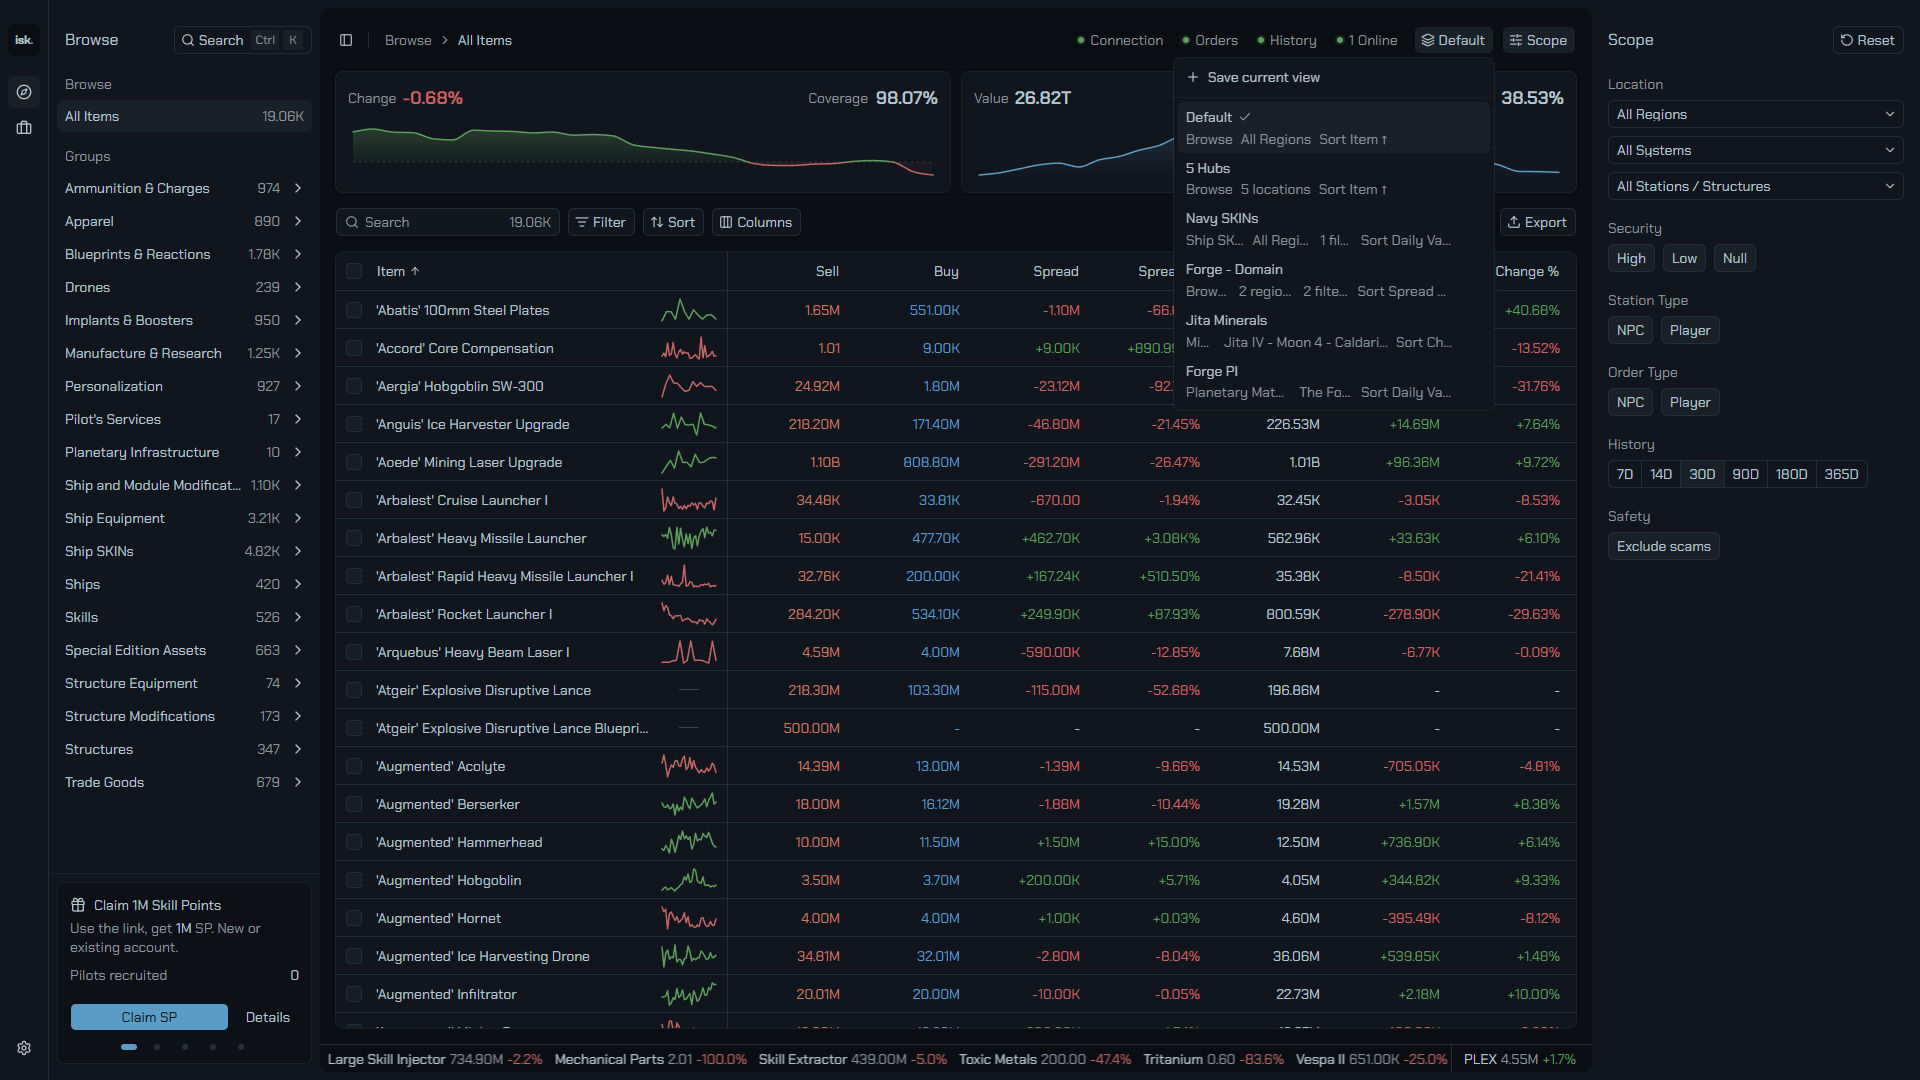The width and height of the screenshot is (1920, 1080).
Task: Sort by the Item column header
Action: (398, 271)
